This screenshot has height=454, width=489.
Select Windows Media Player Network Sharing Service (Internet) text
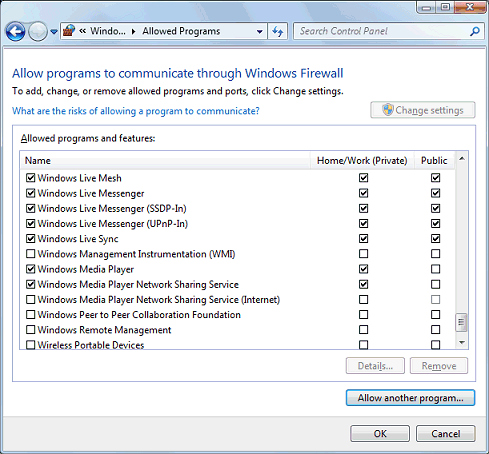[x=159, y=300]
